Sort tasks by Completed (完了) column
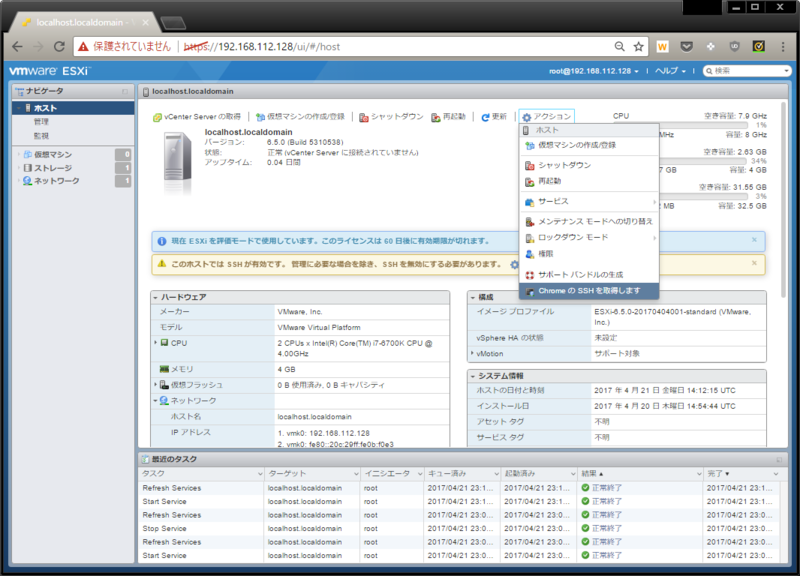The image size is (800, 576). pyautogui.click(x=742, y=473)
